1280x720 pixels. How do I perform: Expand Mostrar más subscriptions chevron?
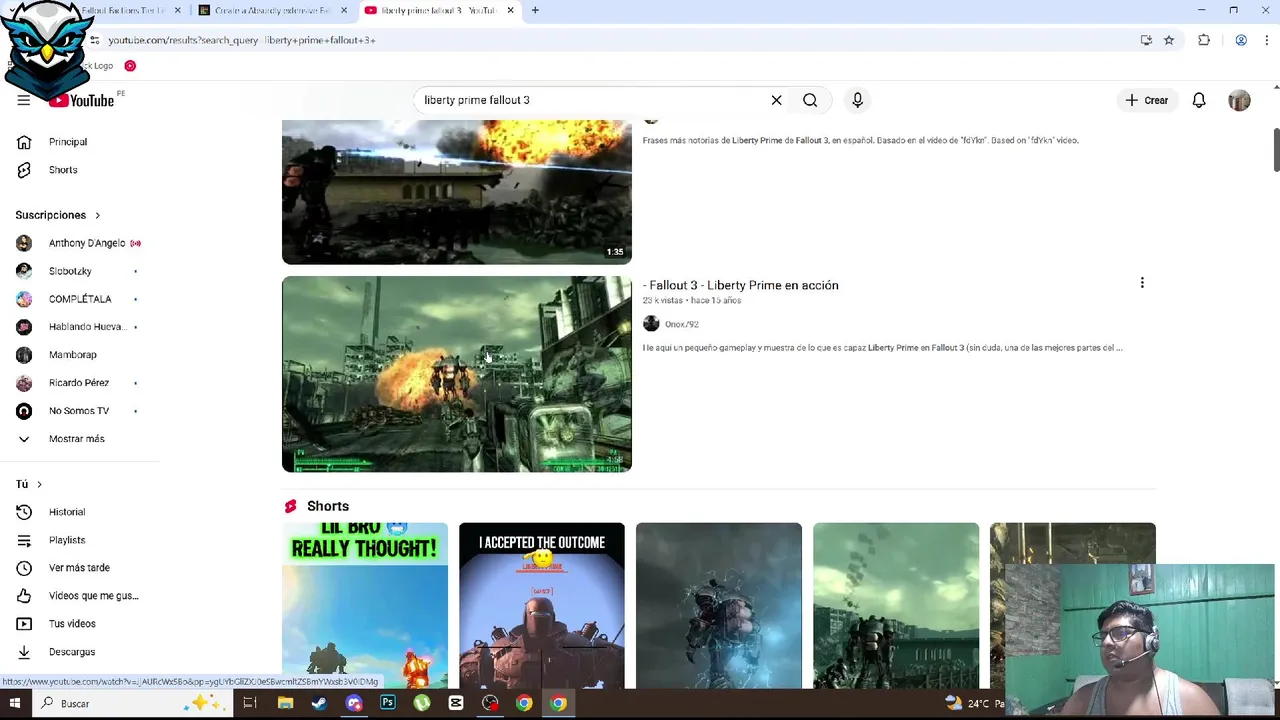[x=24, y=439]
